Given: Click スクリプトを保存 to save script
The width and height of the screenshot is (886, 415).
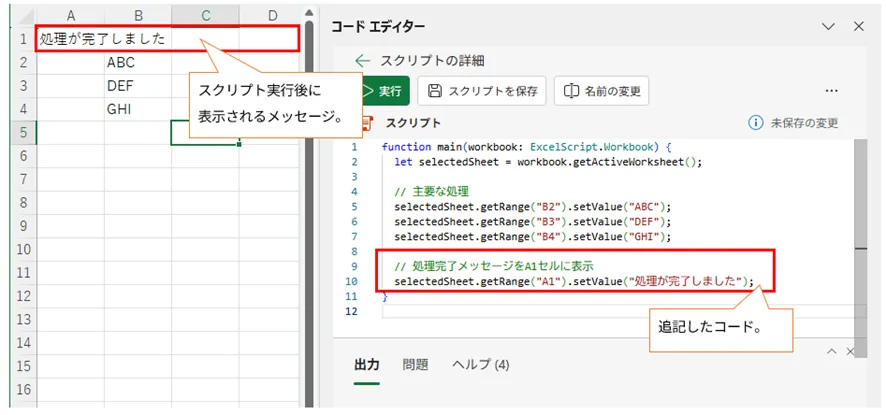Looking at the screenshot, I should [x=481, y=91].
